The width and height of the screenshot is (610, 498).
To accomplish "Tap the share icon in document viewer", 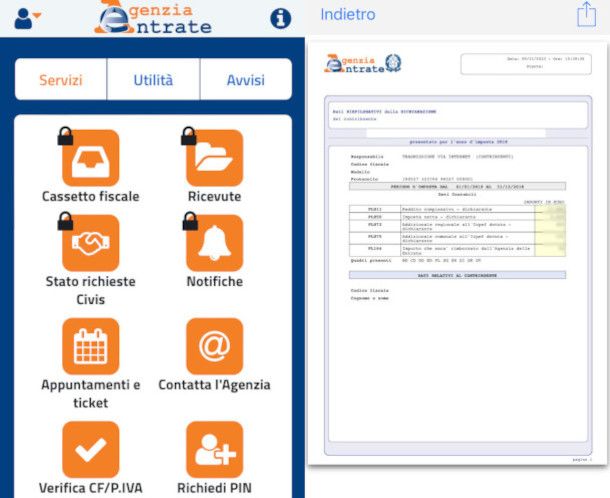I will pyautogui.click(x=586, y=14).
